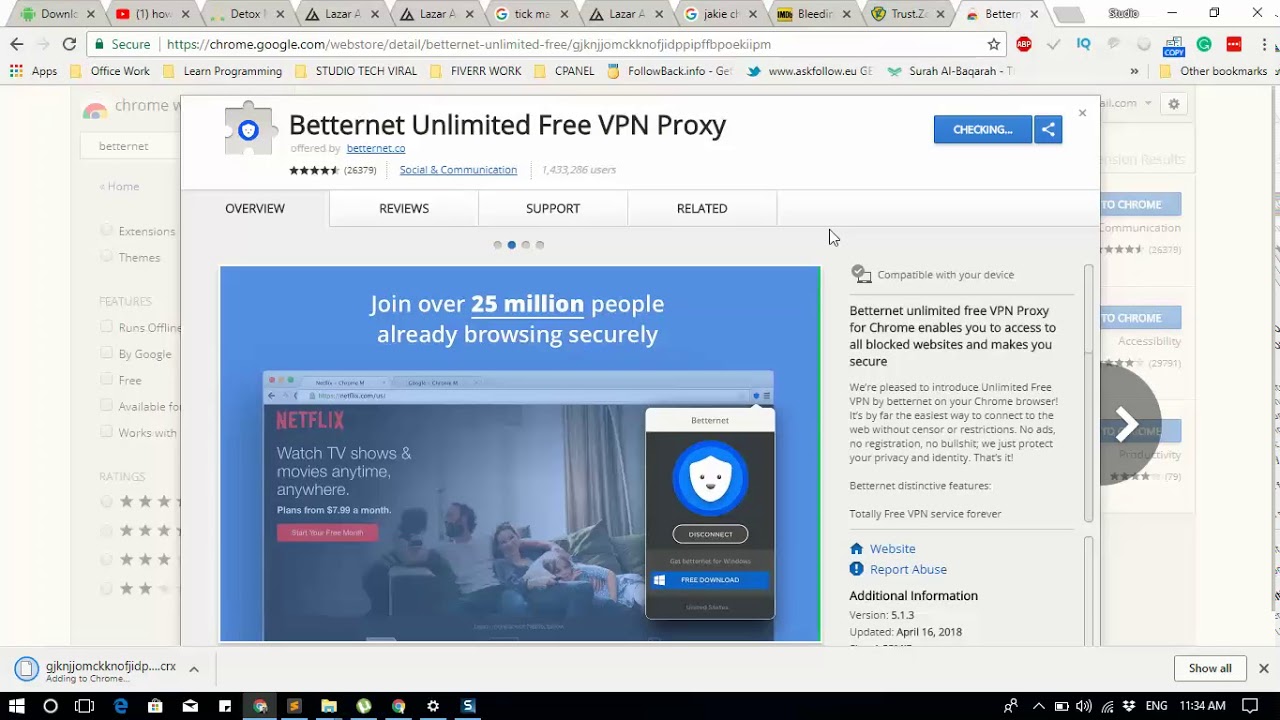Open the SUPPORT tab
Screen dimensions: 1280x720
click(553, 208)
